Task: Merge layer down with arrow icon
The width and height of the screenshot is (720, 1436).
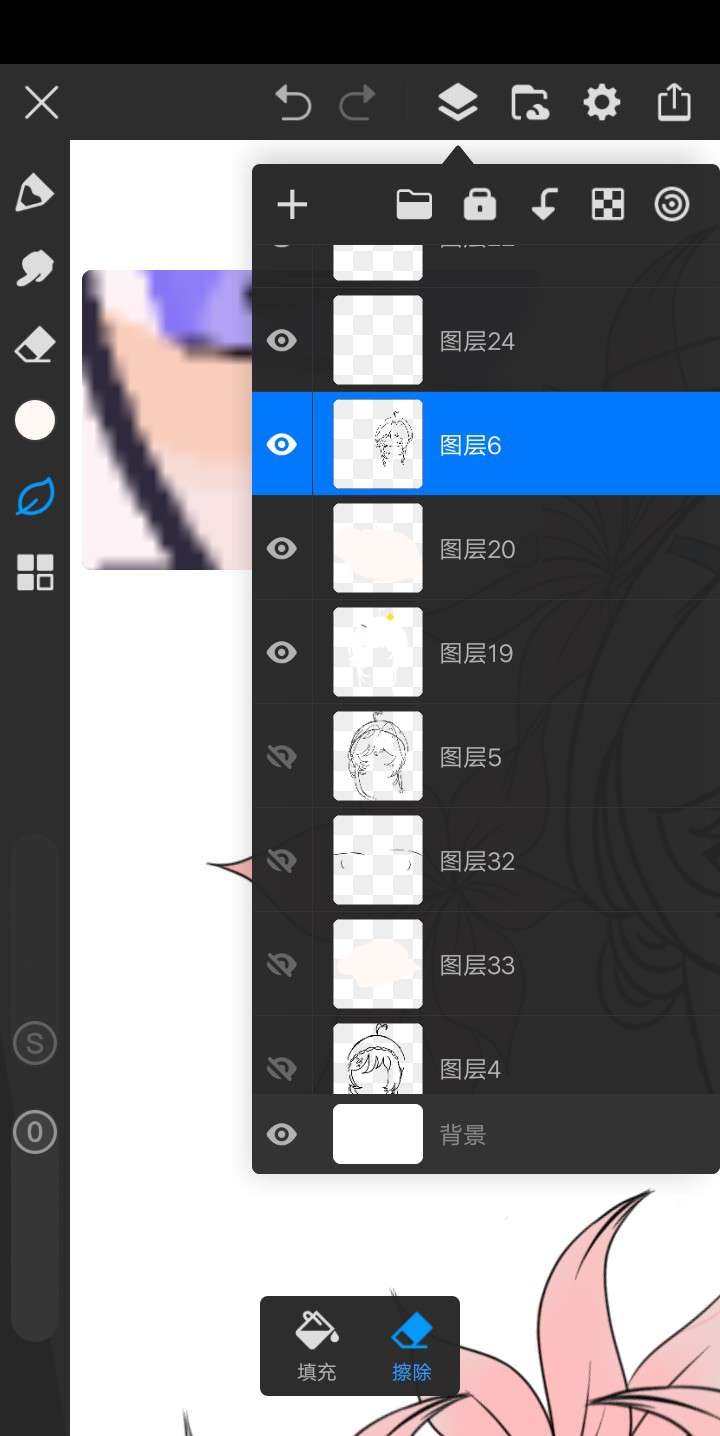Action: click(543, 205)
